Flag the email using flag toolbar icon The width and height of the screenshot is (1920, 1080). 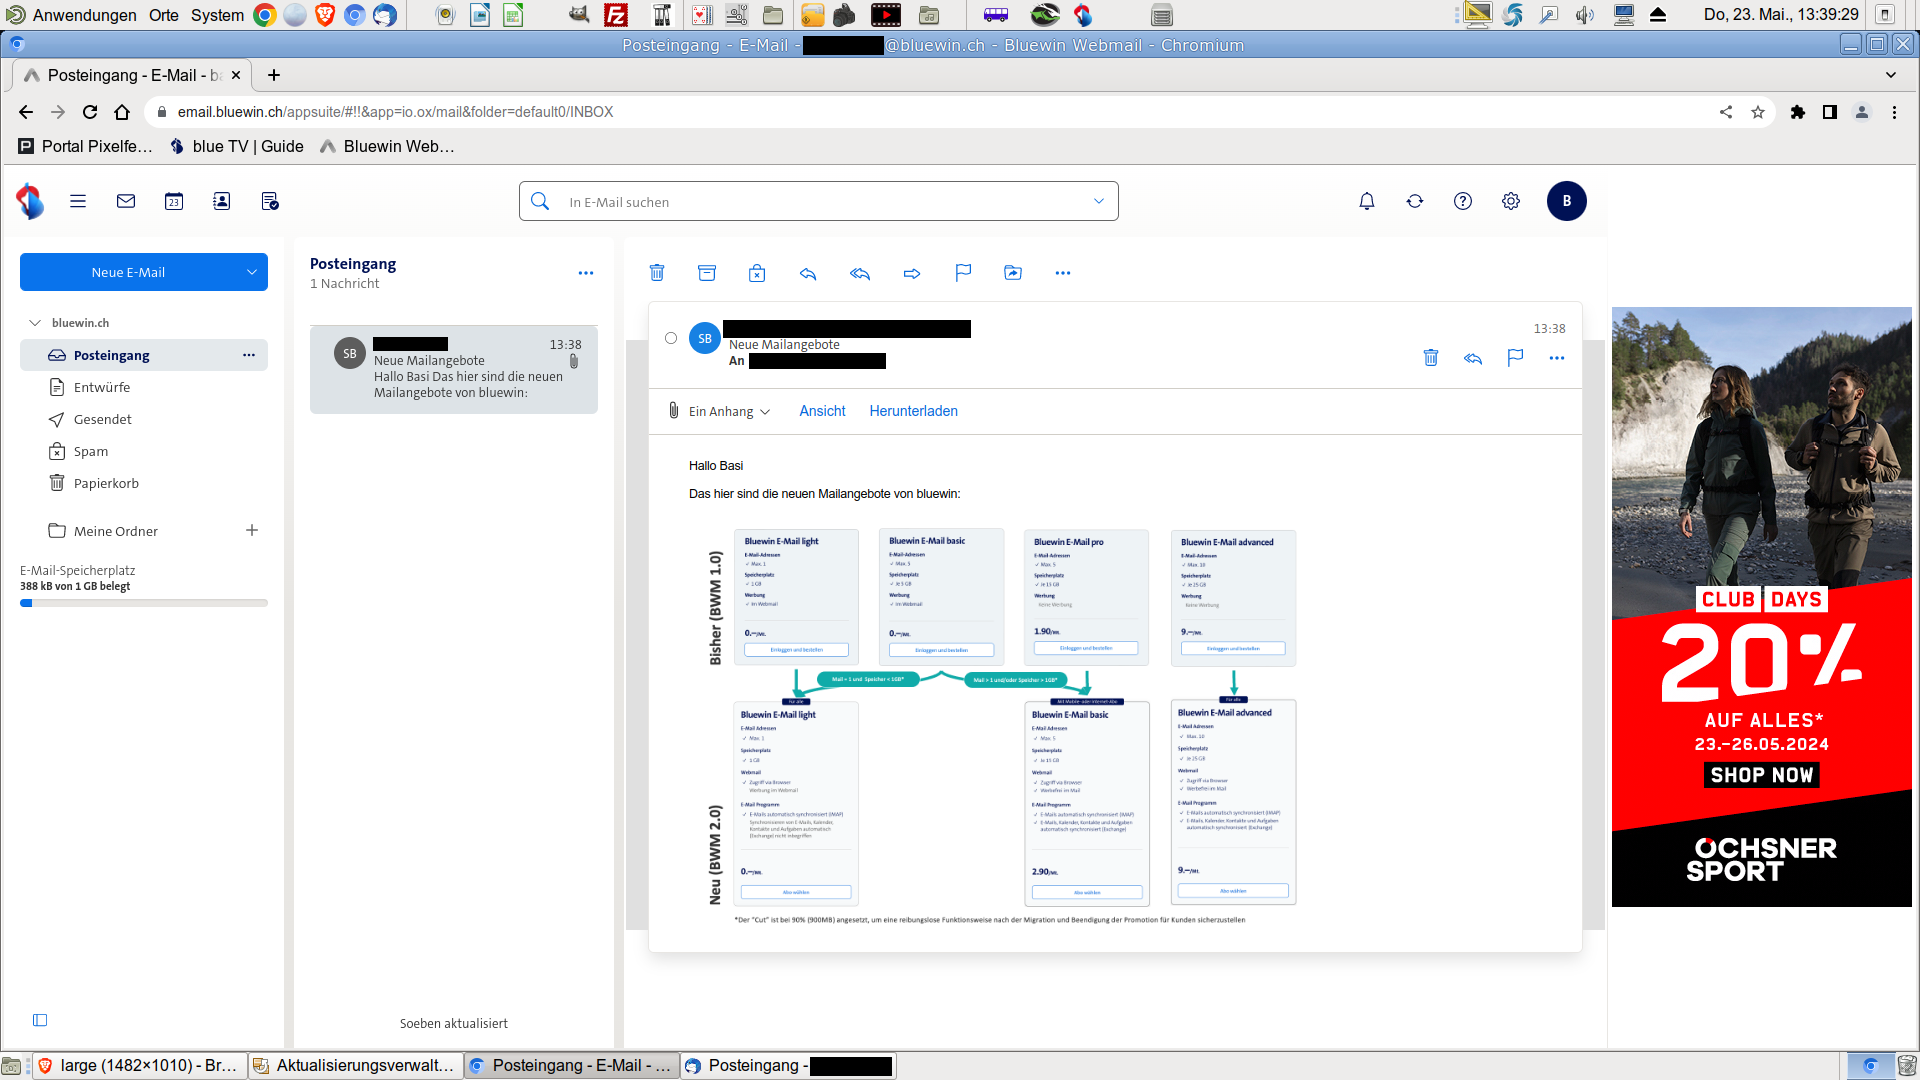point(963,273)
